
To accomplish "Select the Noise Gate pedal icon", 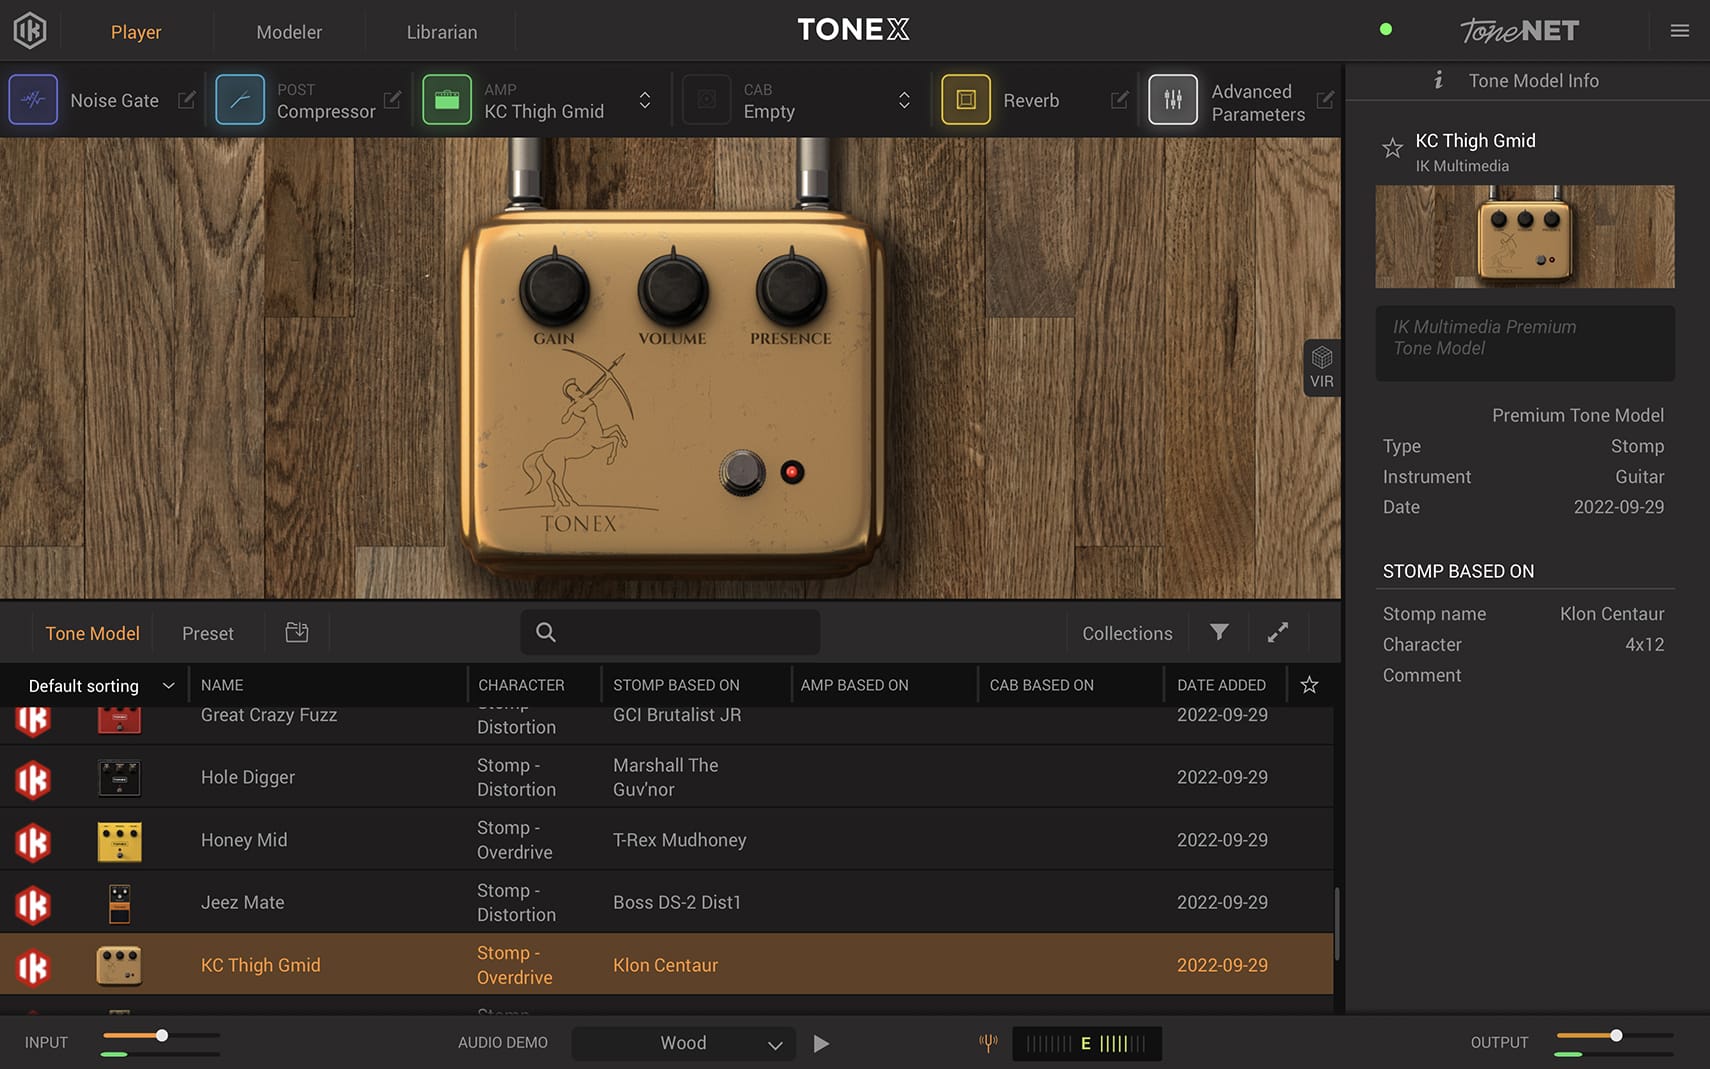I will pos(33,99).
